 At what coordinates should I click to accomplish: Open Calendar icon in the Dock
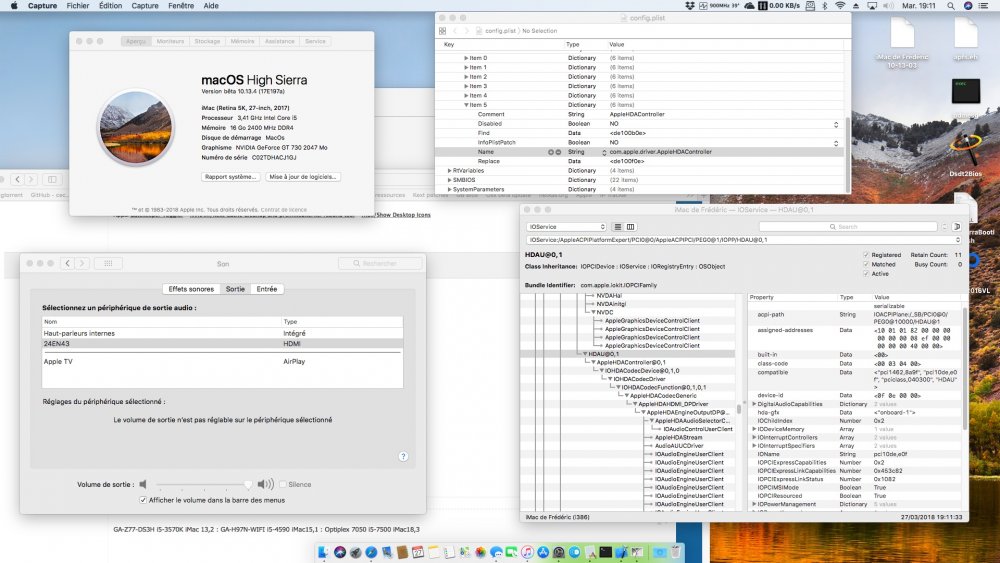418,552
